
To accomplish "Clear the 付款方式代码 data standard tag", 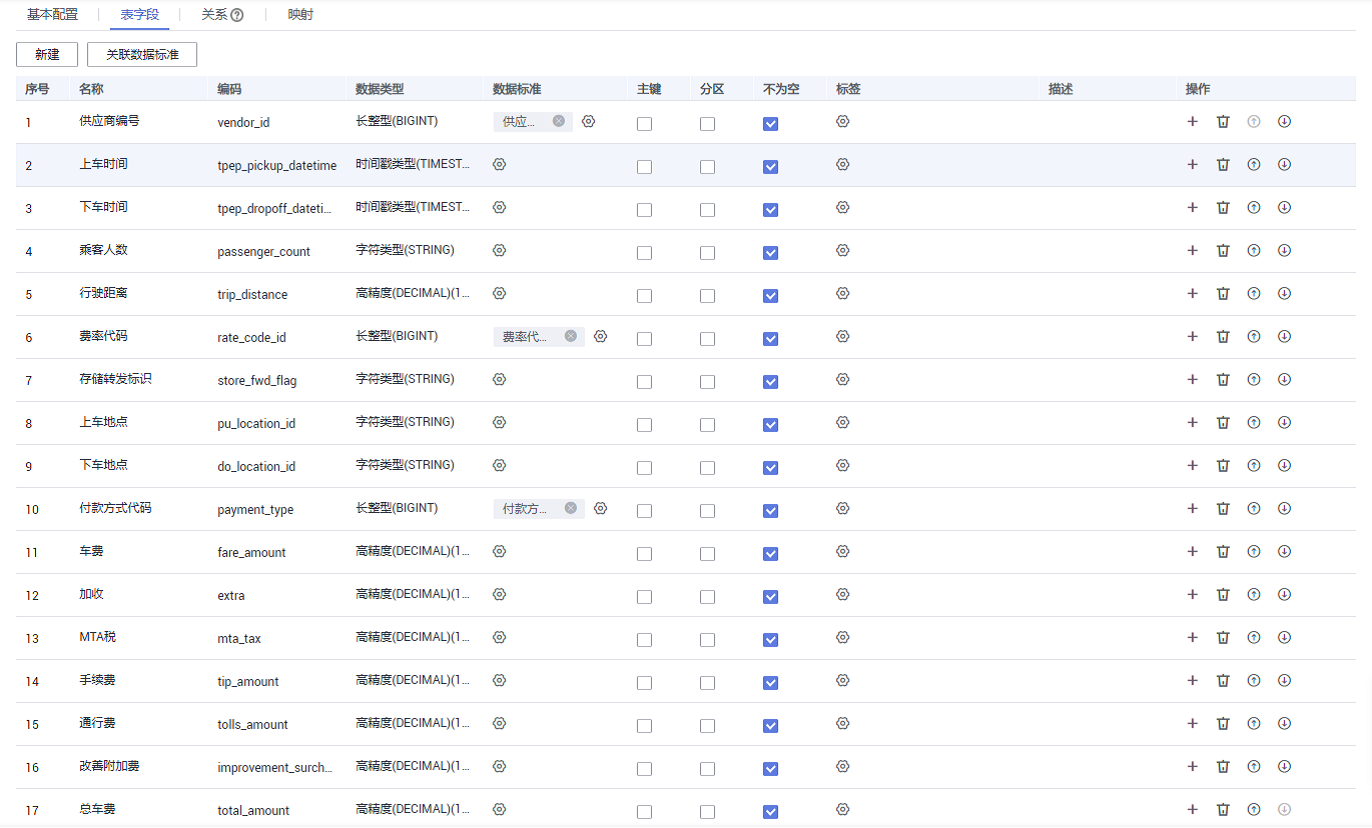I will tap(571, 509).
